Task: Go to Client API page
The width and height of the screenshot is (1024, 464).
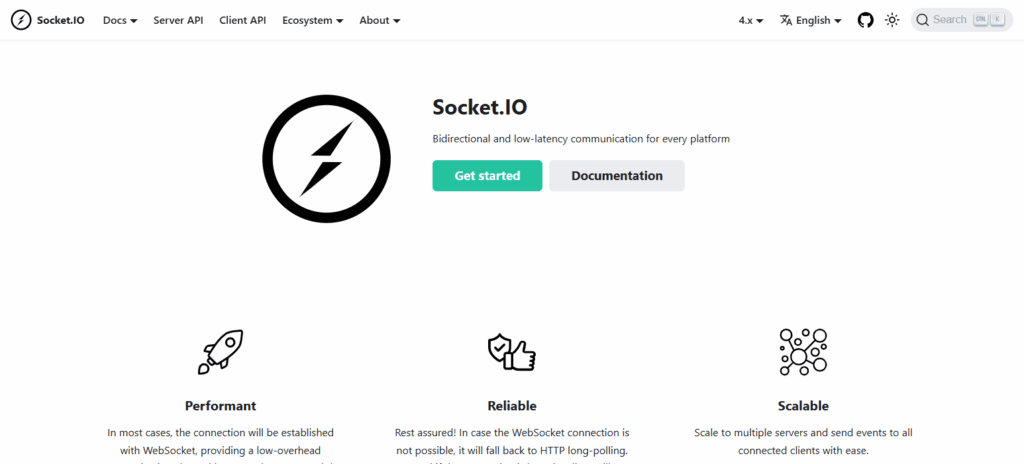Action: (x=242, y=20)
